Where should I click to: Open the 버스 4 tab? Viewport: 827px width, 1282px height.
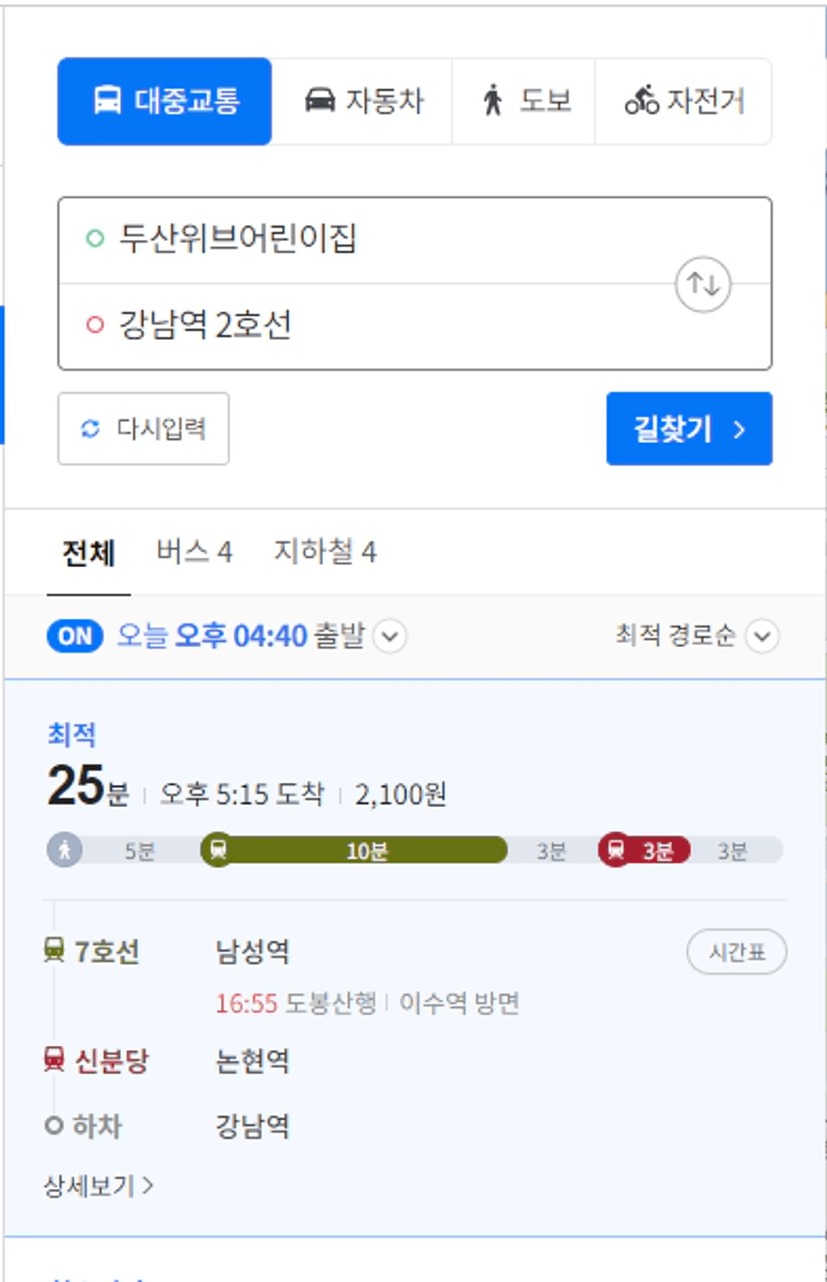(194, 552)
